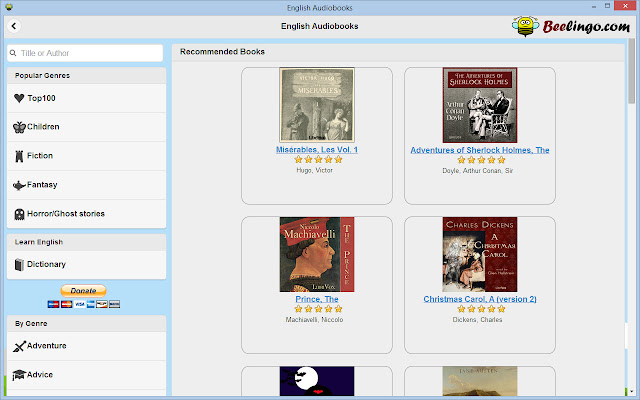Click author text Doyle, Arthur Conan, Sir

point(478,171)
